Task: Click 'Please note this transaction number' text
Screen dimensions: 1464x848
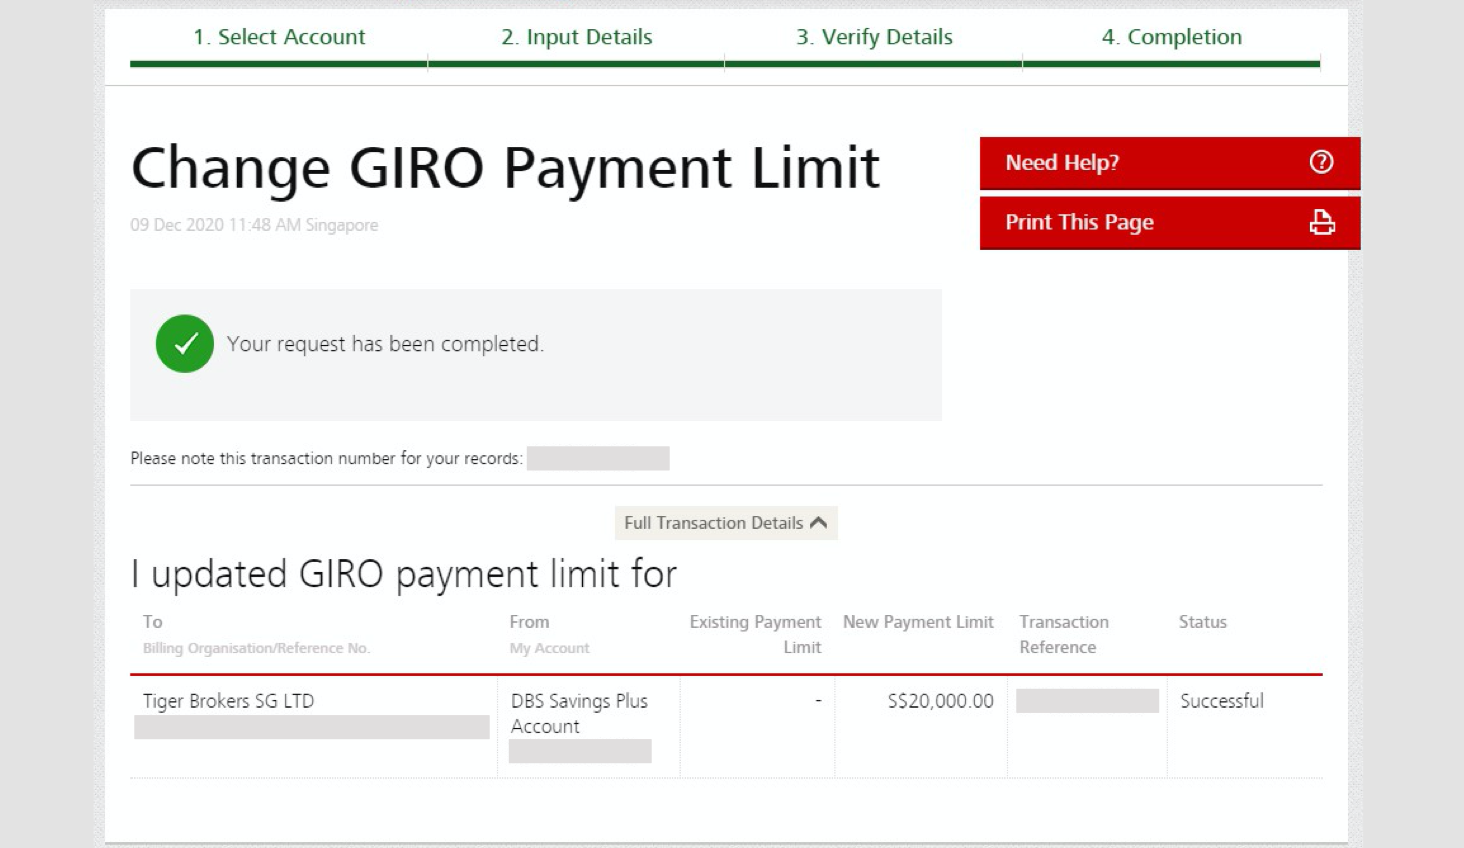Action: pyautogui.click(x=326, y=458)
